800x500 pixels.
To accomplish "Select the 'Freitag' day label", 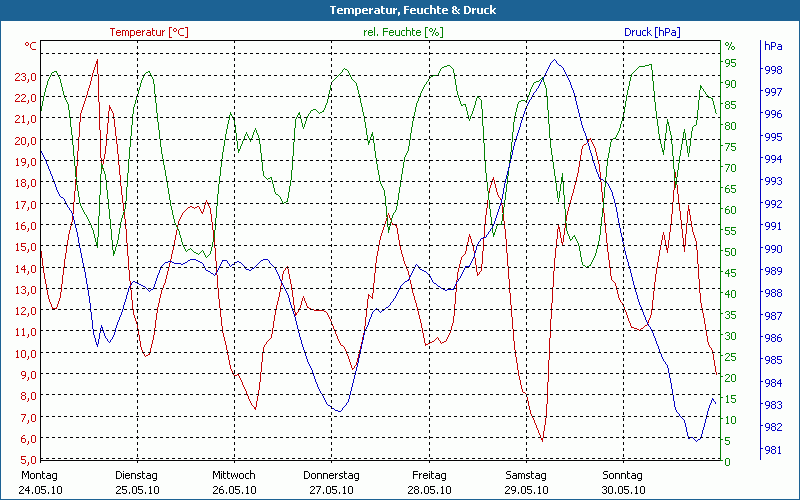I will pyautogui.click(x=429, y=475).
